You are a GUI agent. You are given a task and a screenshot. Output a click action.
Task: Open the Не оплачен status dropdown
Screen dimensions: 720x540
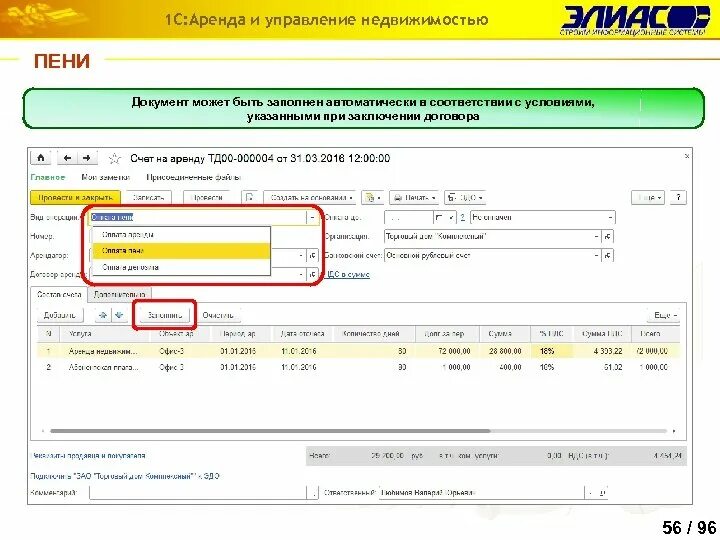pyautogui.click(x=610, y=217)
